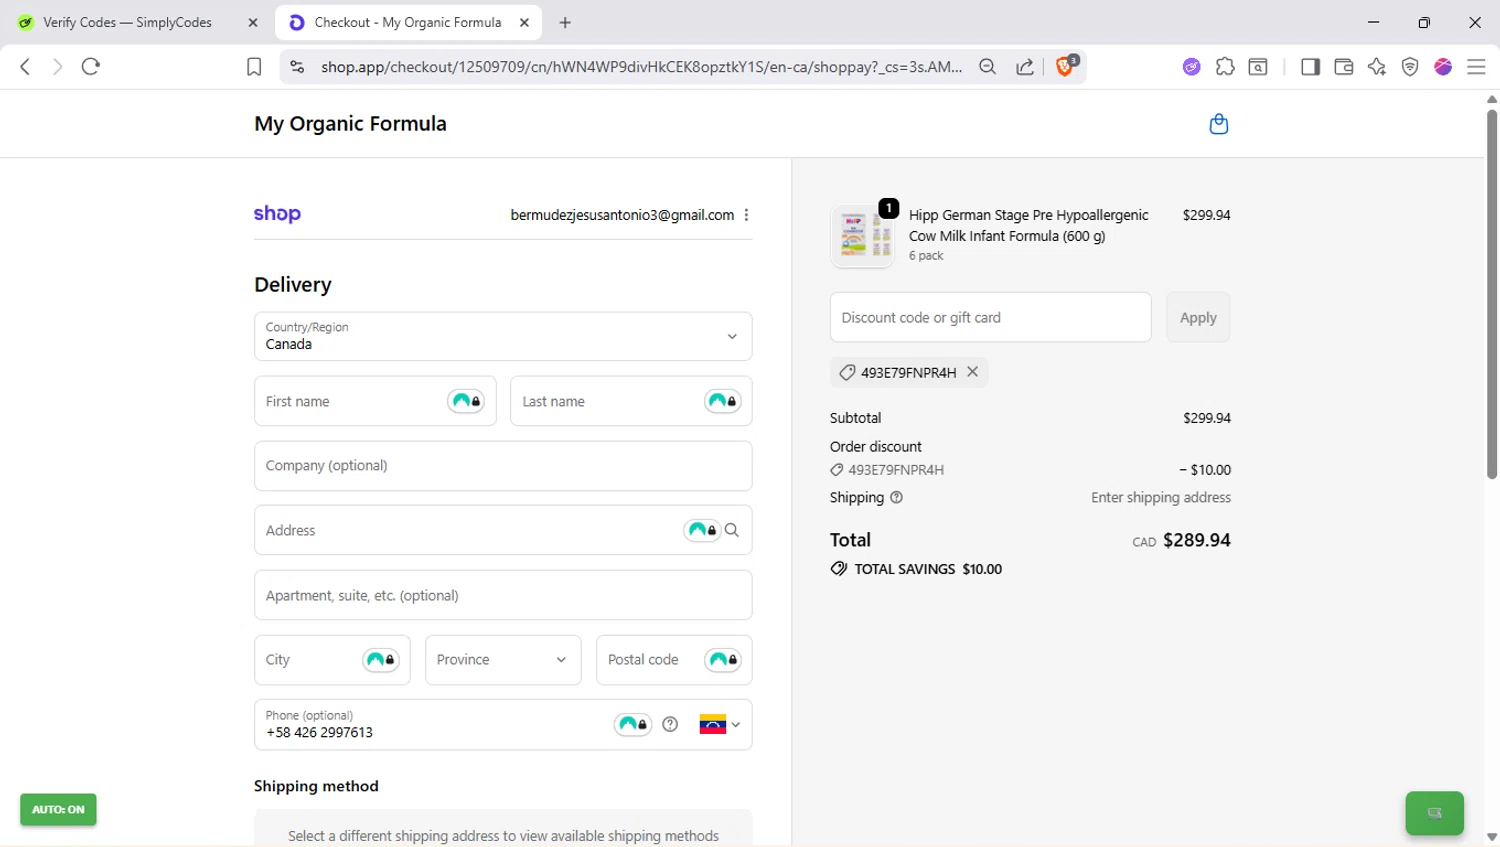The height and width of the screenshot is (847, 1500).
Task: Switch to the Verify Codes SimplyCodes tab
Action: (128, 22)
